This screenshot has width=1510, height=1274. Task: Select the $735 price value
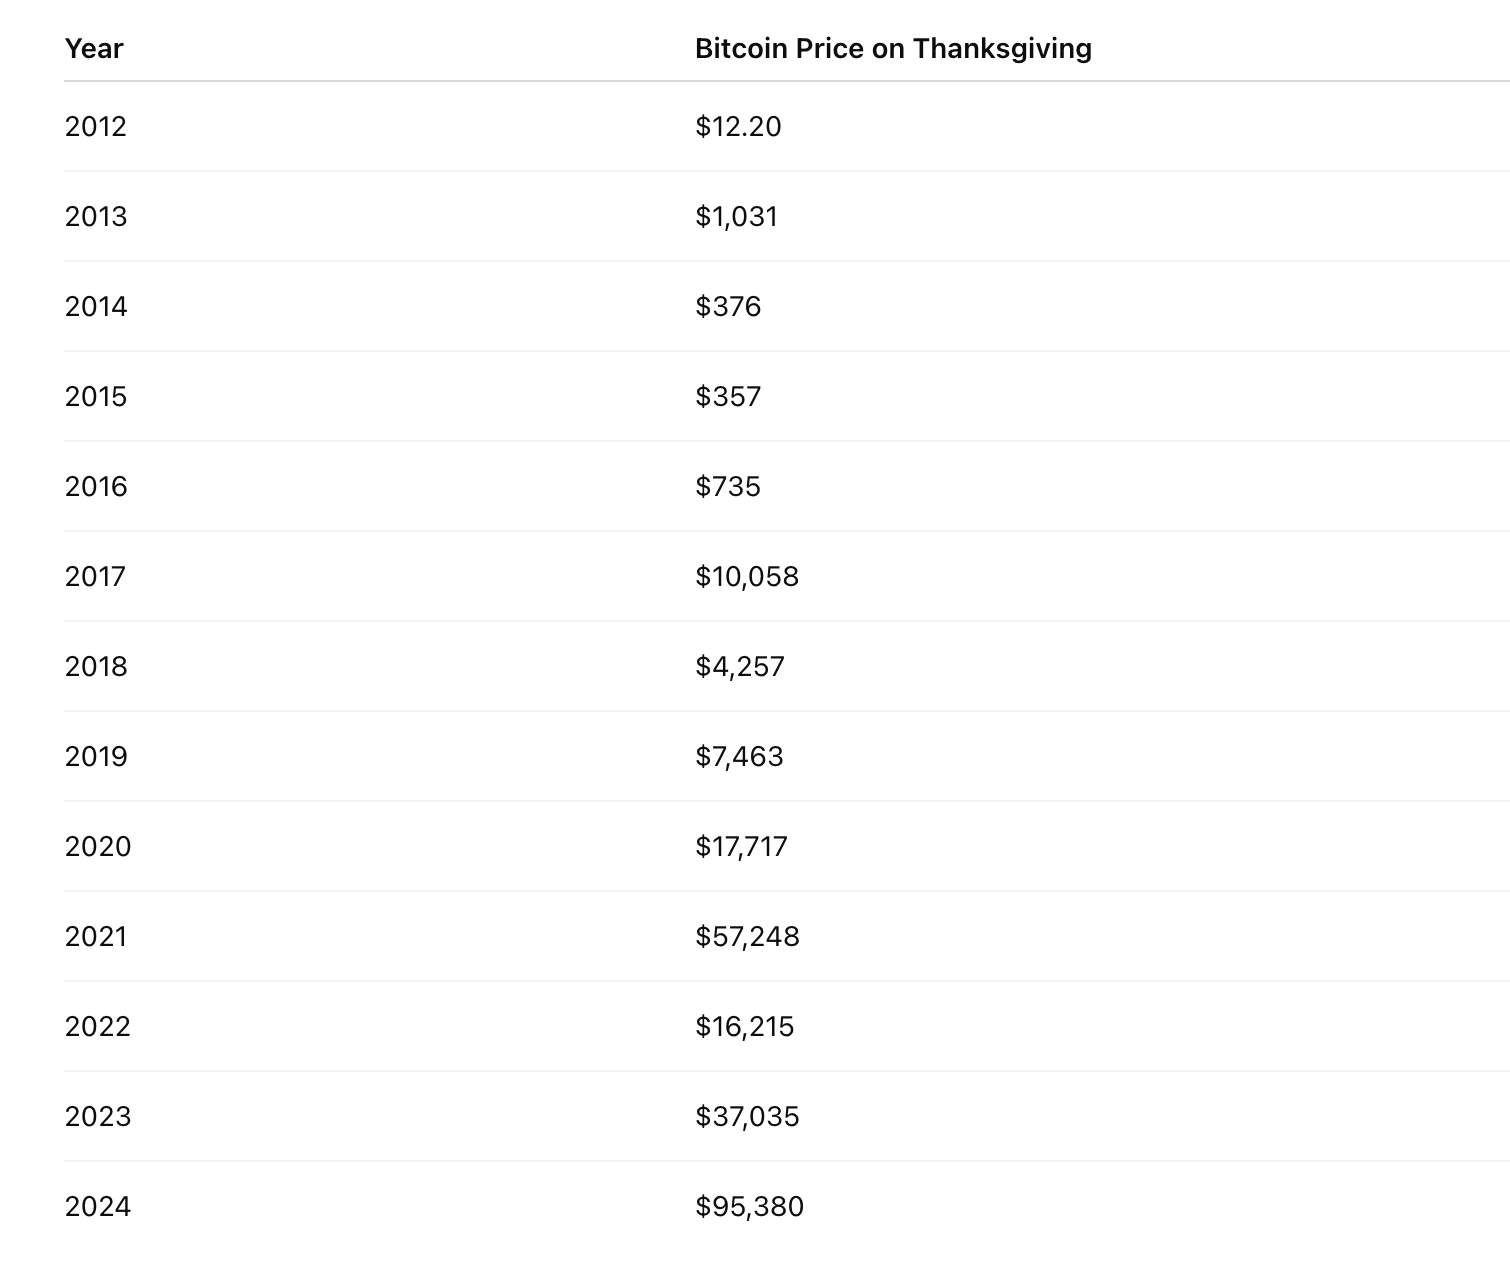coord(728,486)
